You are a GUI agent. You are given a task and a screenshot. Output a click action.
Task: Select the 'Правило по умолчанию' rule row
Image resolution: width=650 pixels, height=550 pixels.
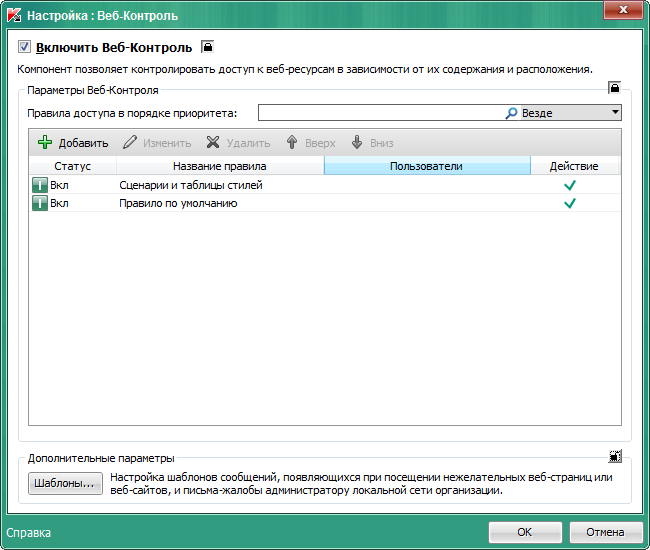point(325,203)
